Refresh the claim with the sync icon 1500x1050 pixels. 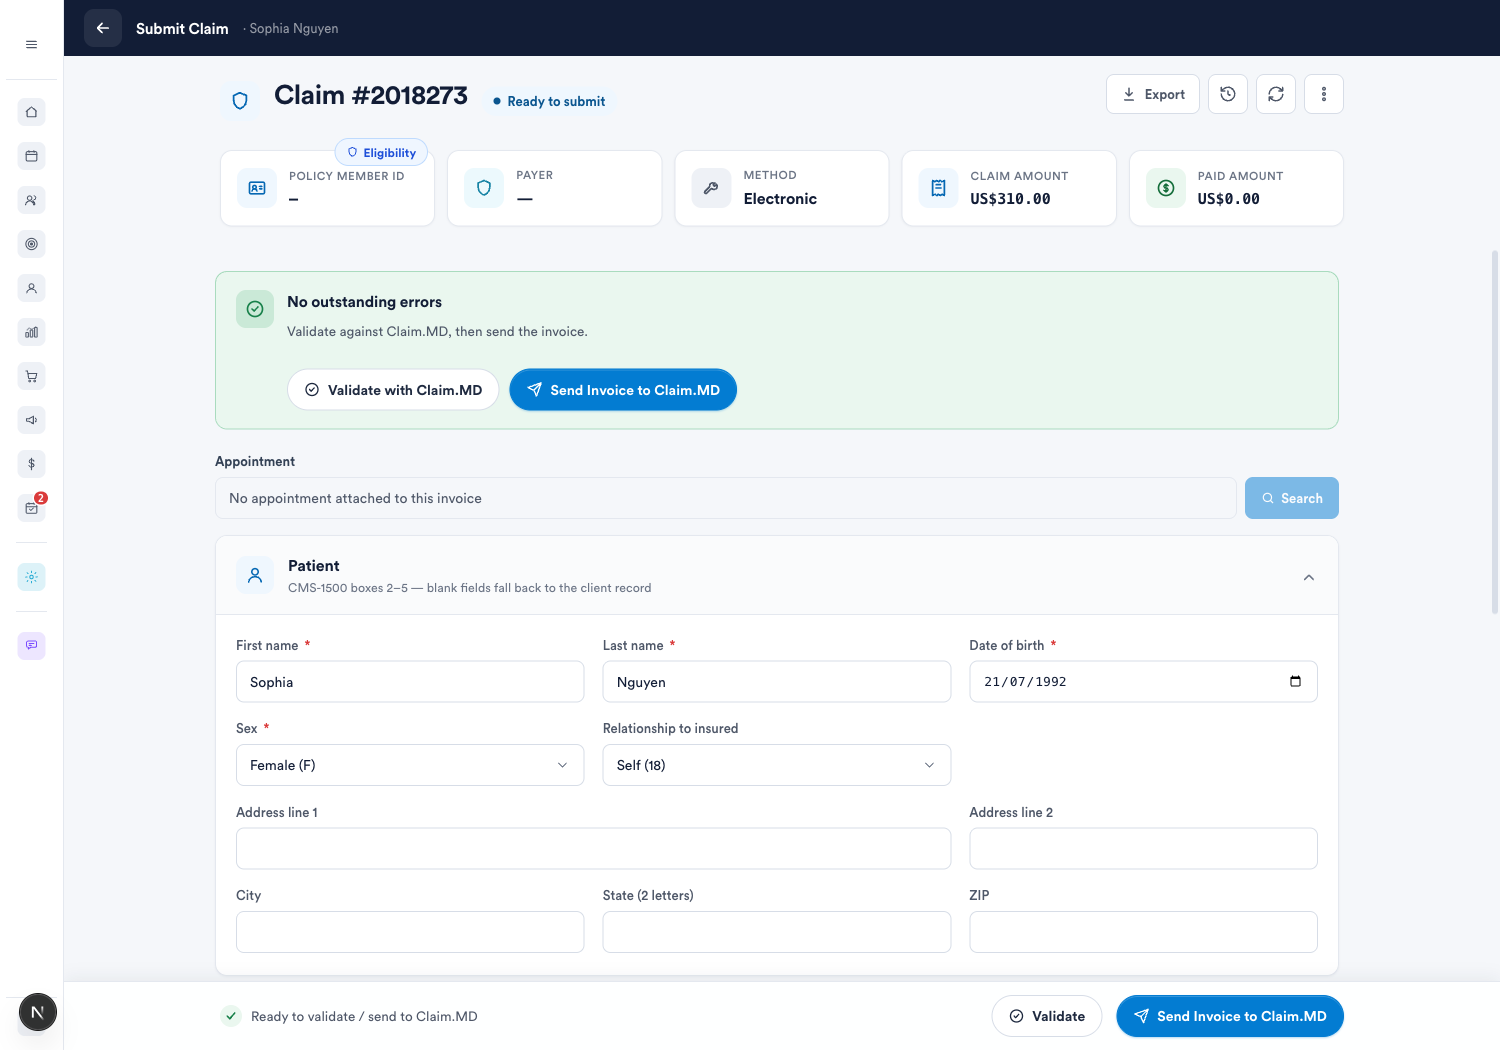(1276, 94)
